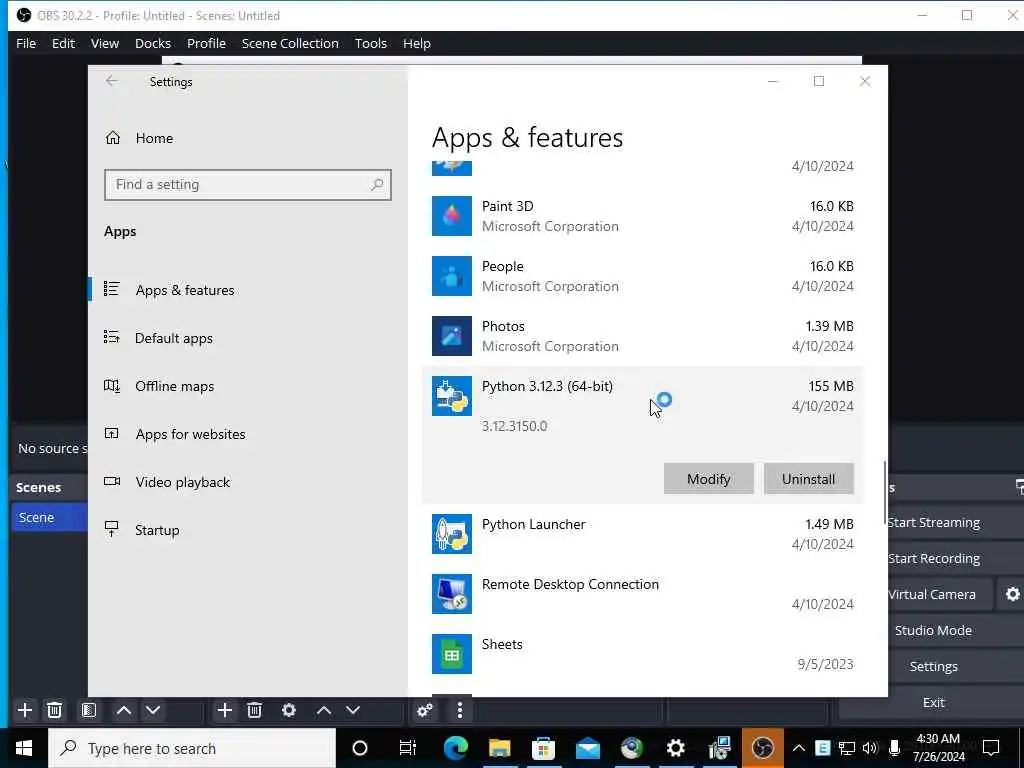
Task: Remove source with the Sources trash icon
Action: pyautogui.click(x=255, y=710)
